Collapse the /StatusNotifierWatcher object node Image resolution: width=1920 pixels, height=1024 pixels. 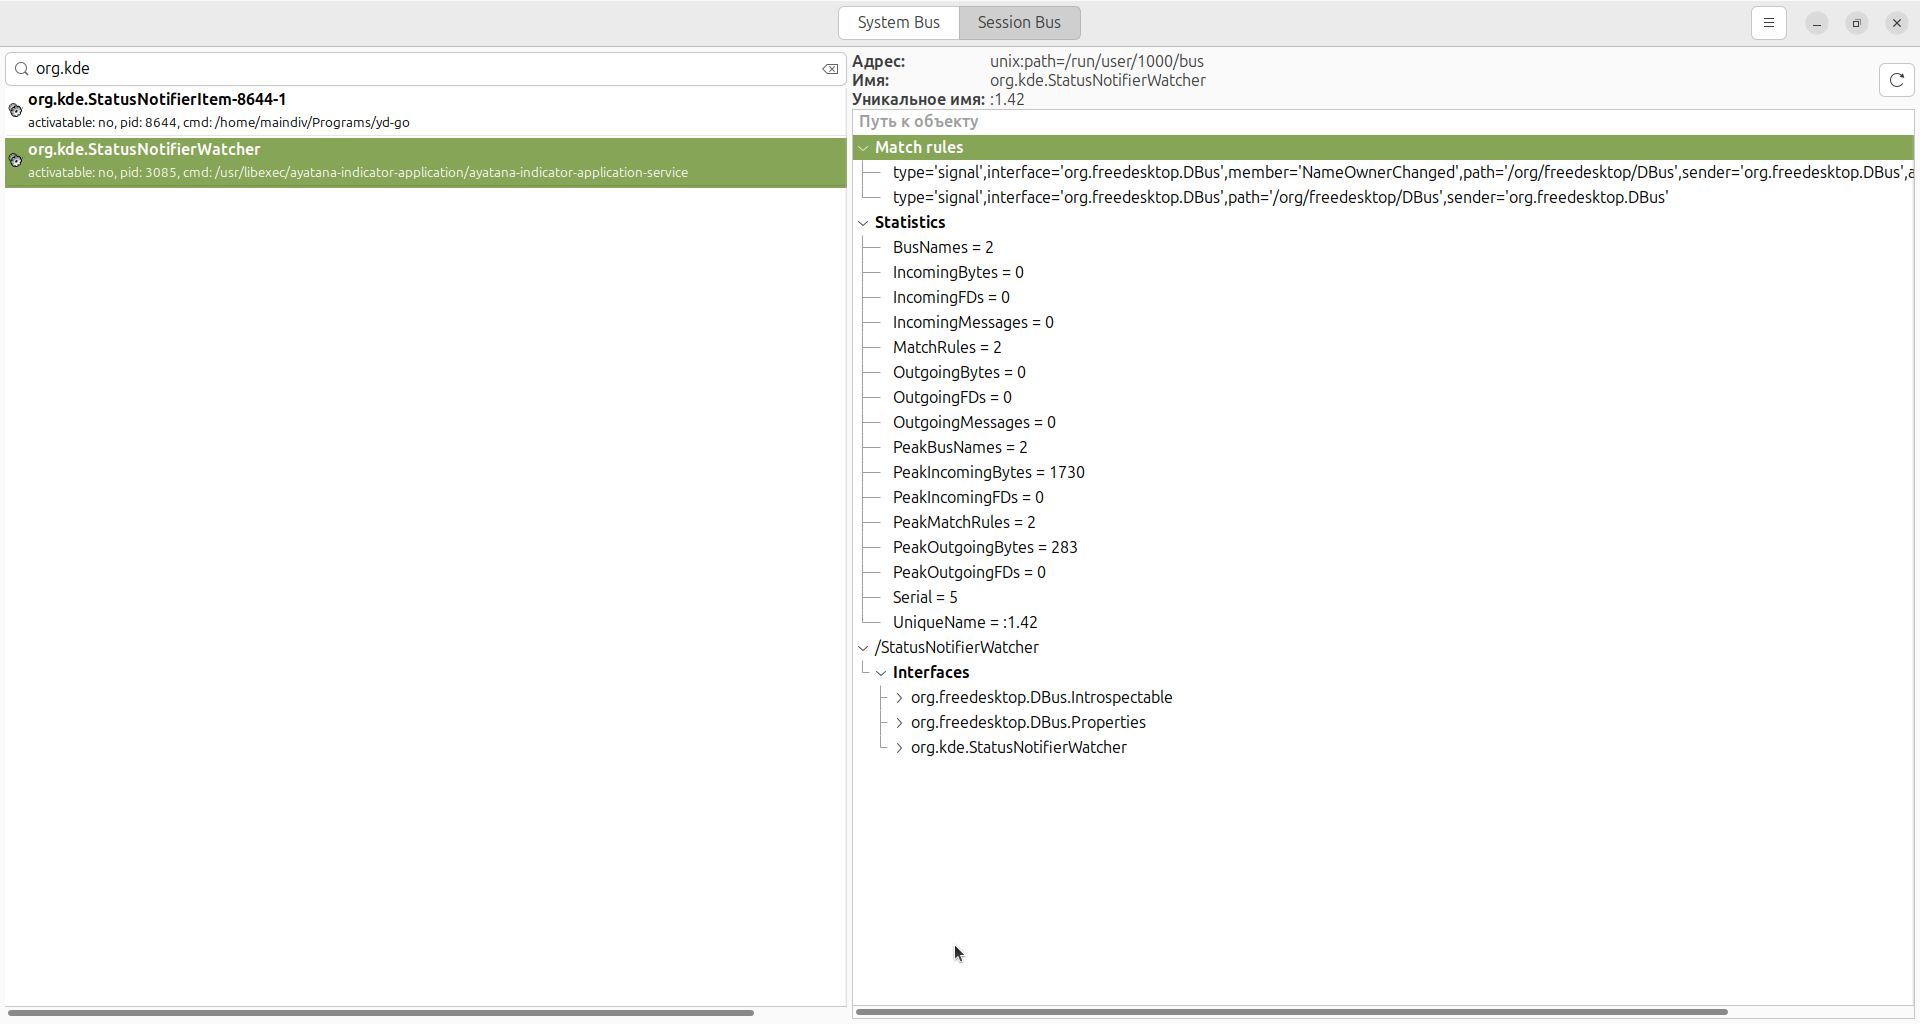(863, 648)
